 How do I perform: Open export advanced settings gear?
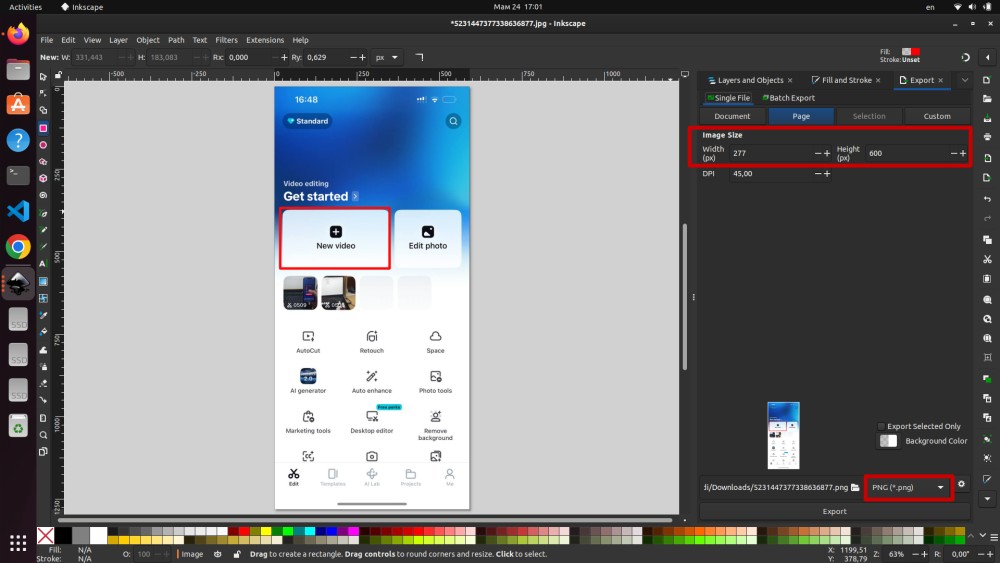point(961,484)
